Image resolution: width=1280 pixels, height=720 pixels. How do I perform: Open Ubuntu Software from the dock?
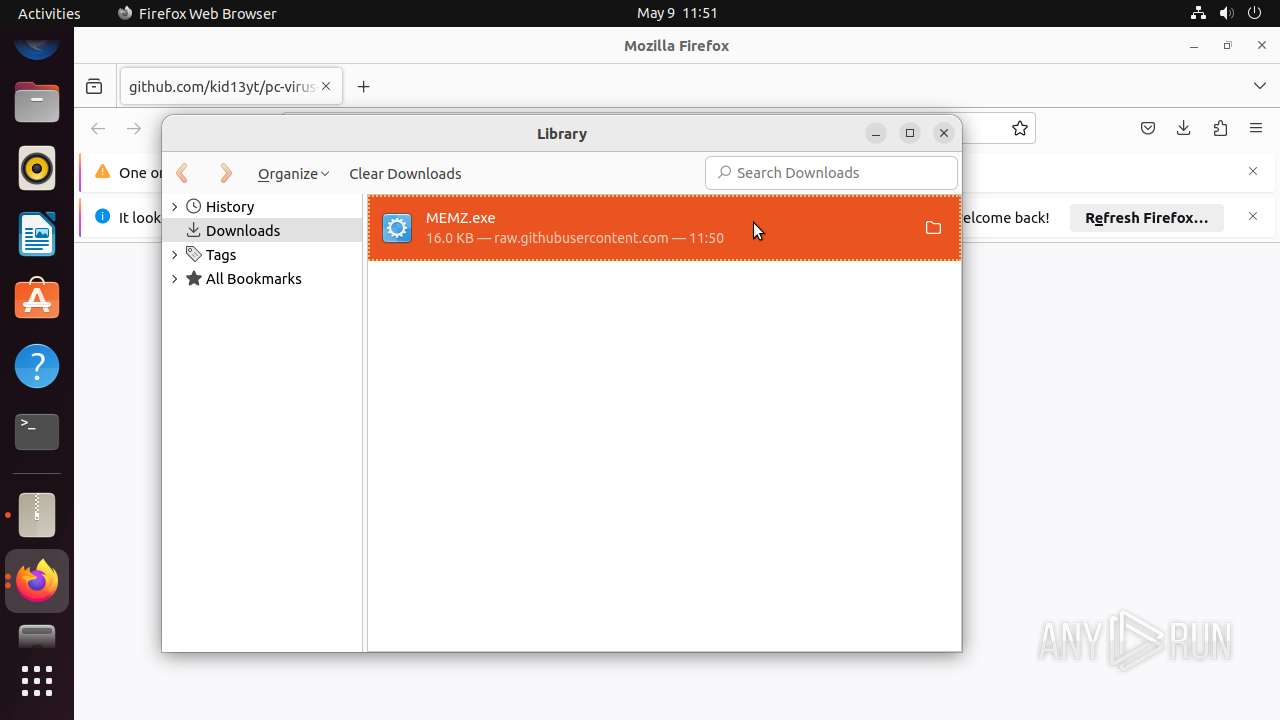pyautogui.click(x=37, y=300)
